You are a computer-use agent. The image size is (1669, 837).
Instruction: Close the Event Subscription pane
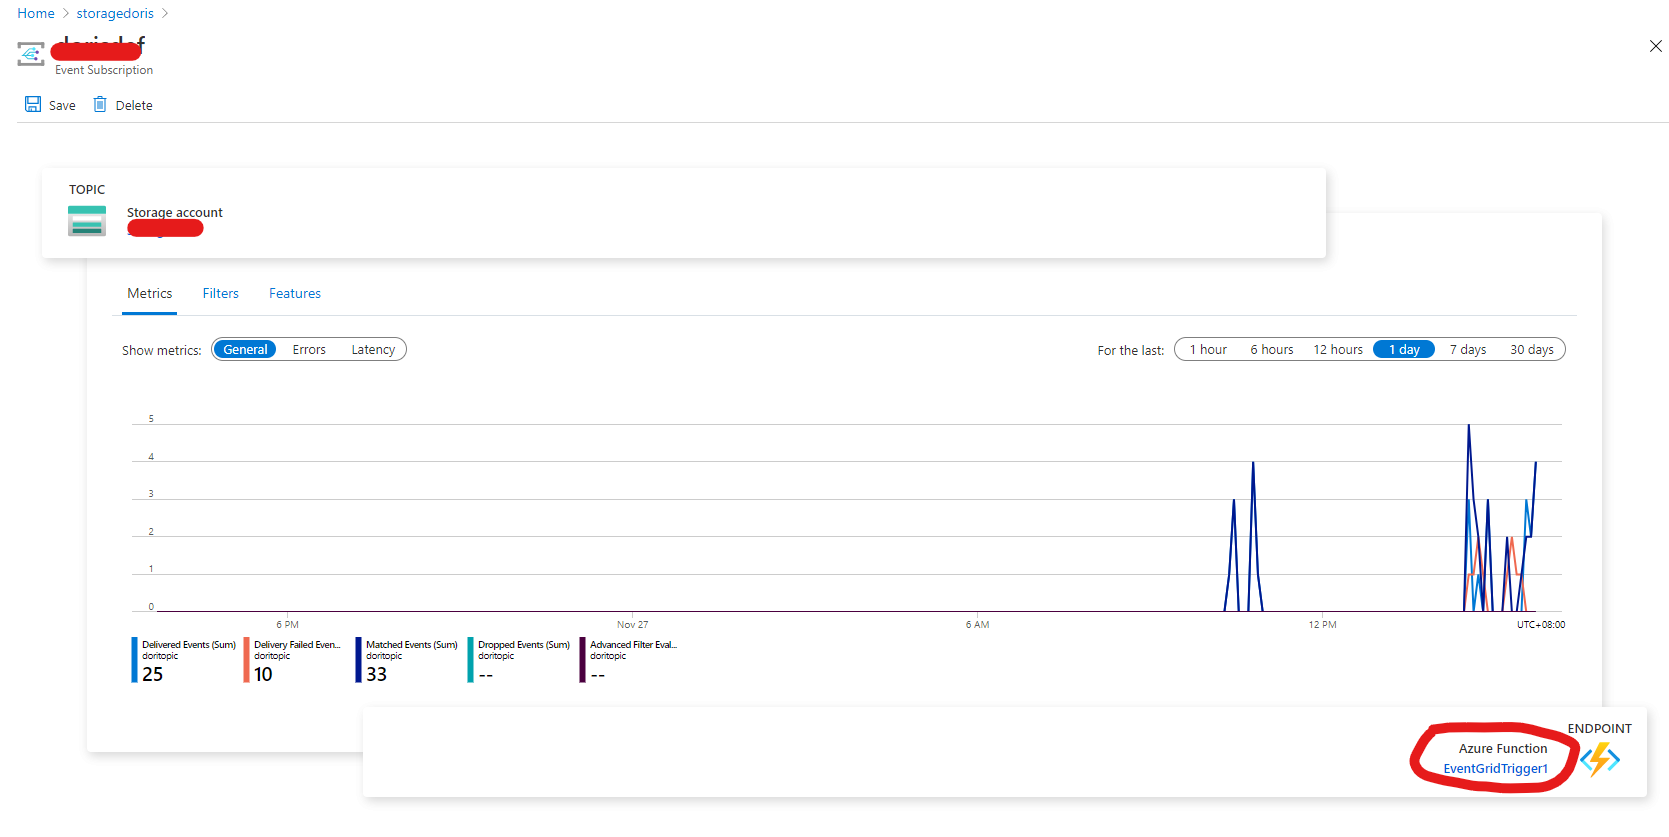tap(1656, 46)
